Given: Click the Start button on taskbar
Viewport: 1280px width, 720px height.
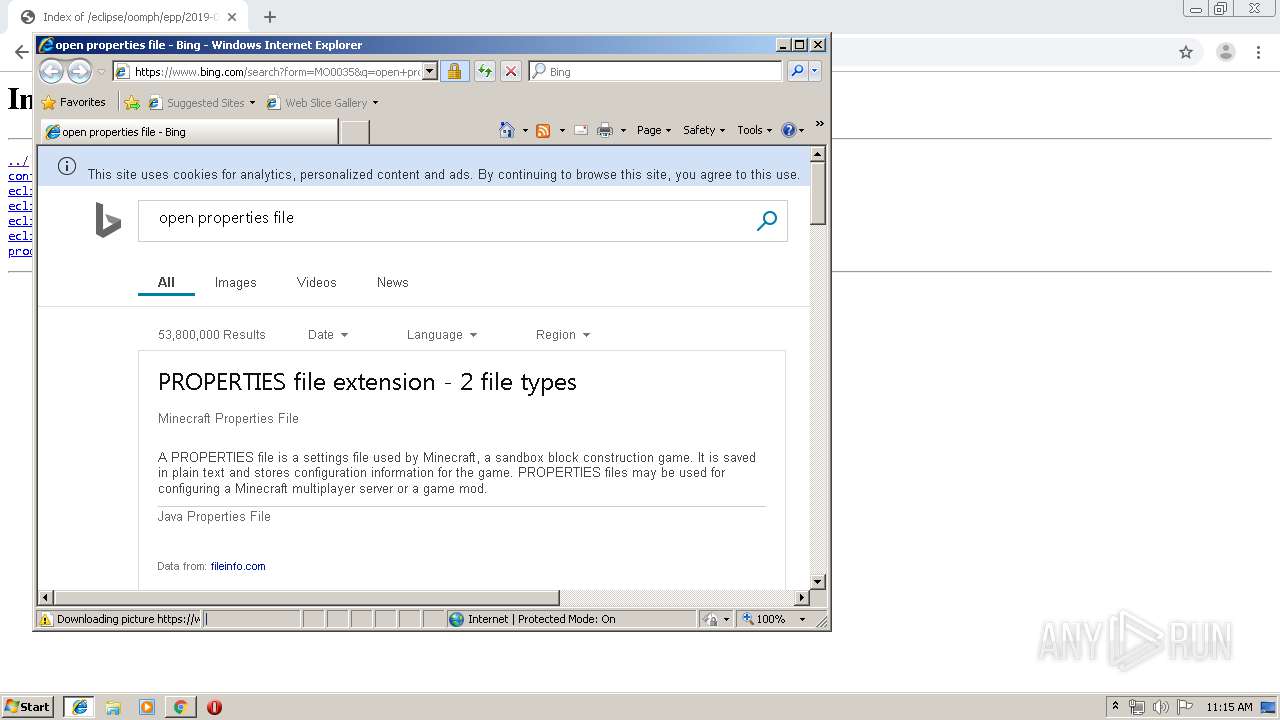Looking at the screenshot, I should (27, 706).
